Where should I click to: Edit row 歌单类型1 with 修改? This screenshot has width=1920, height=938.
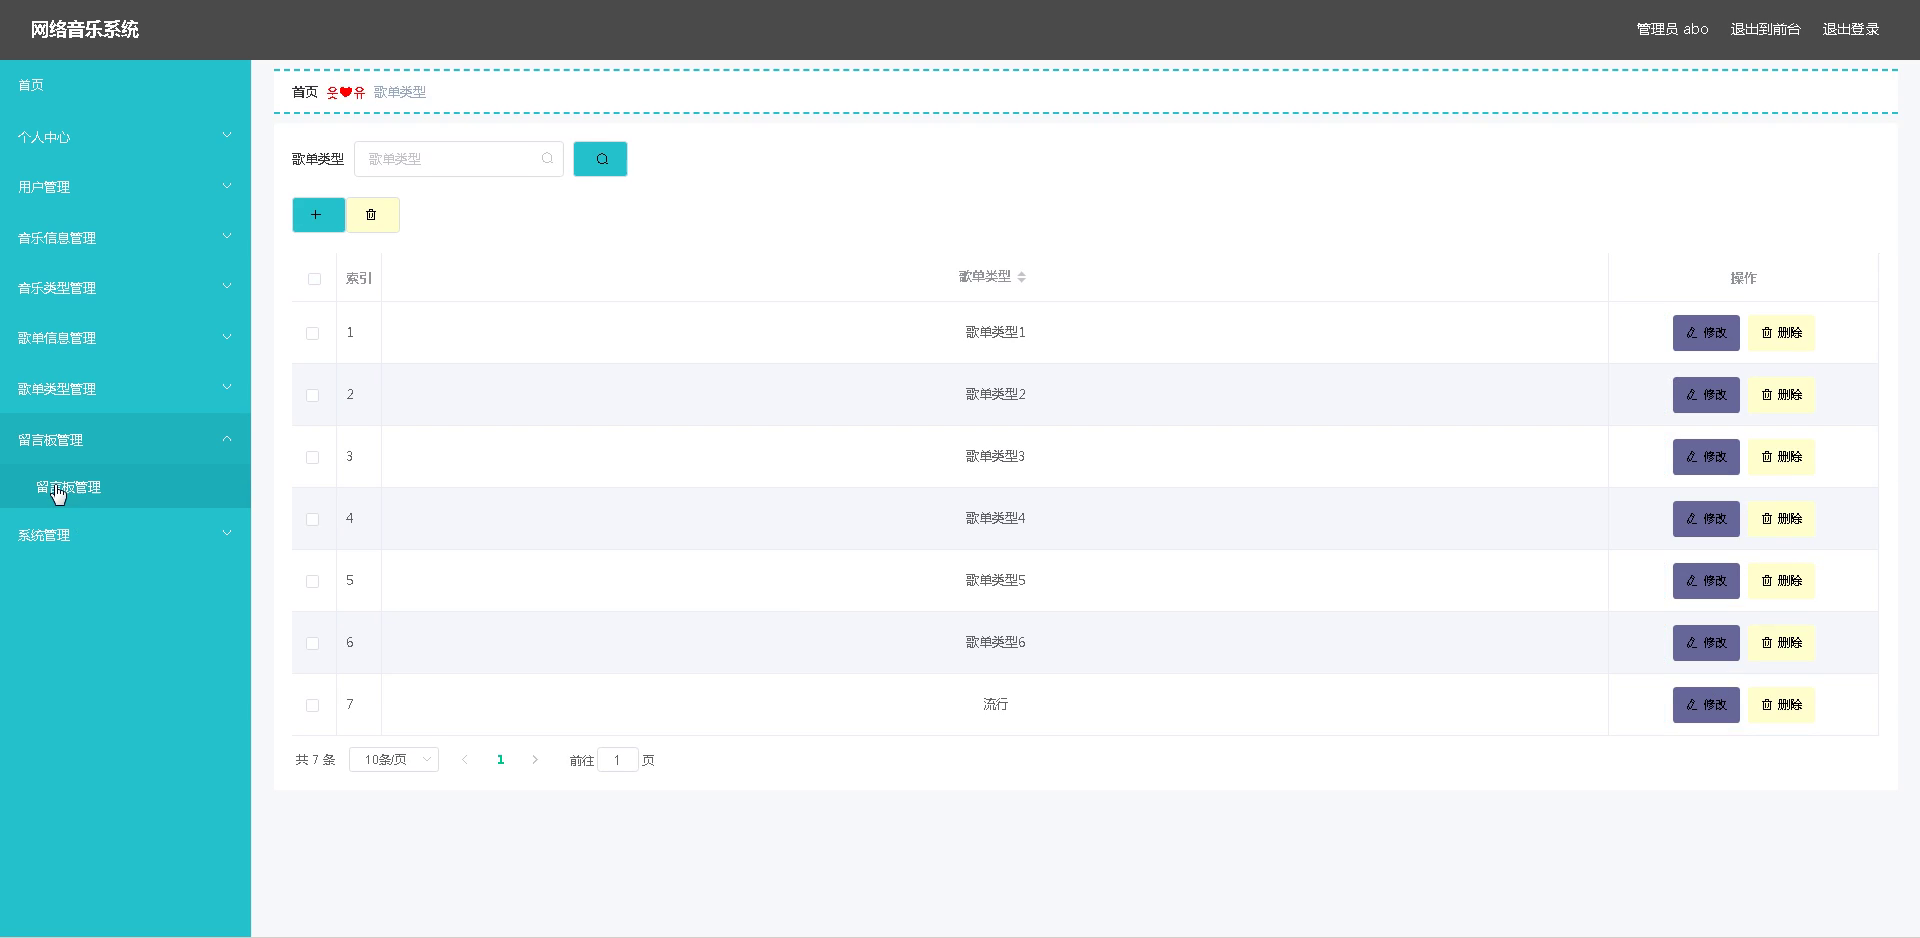point(1706,333)
